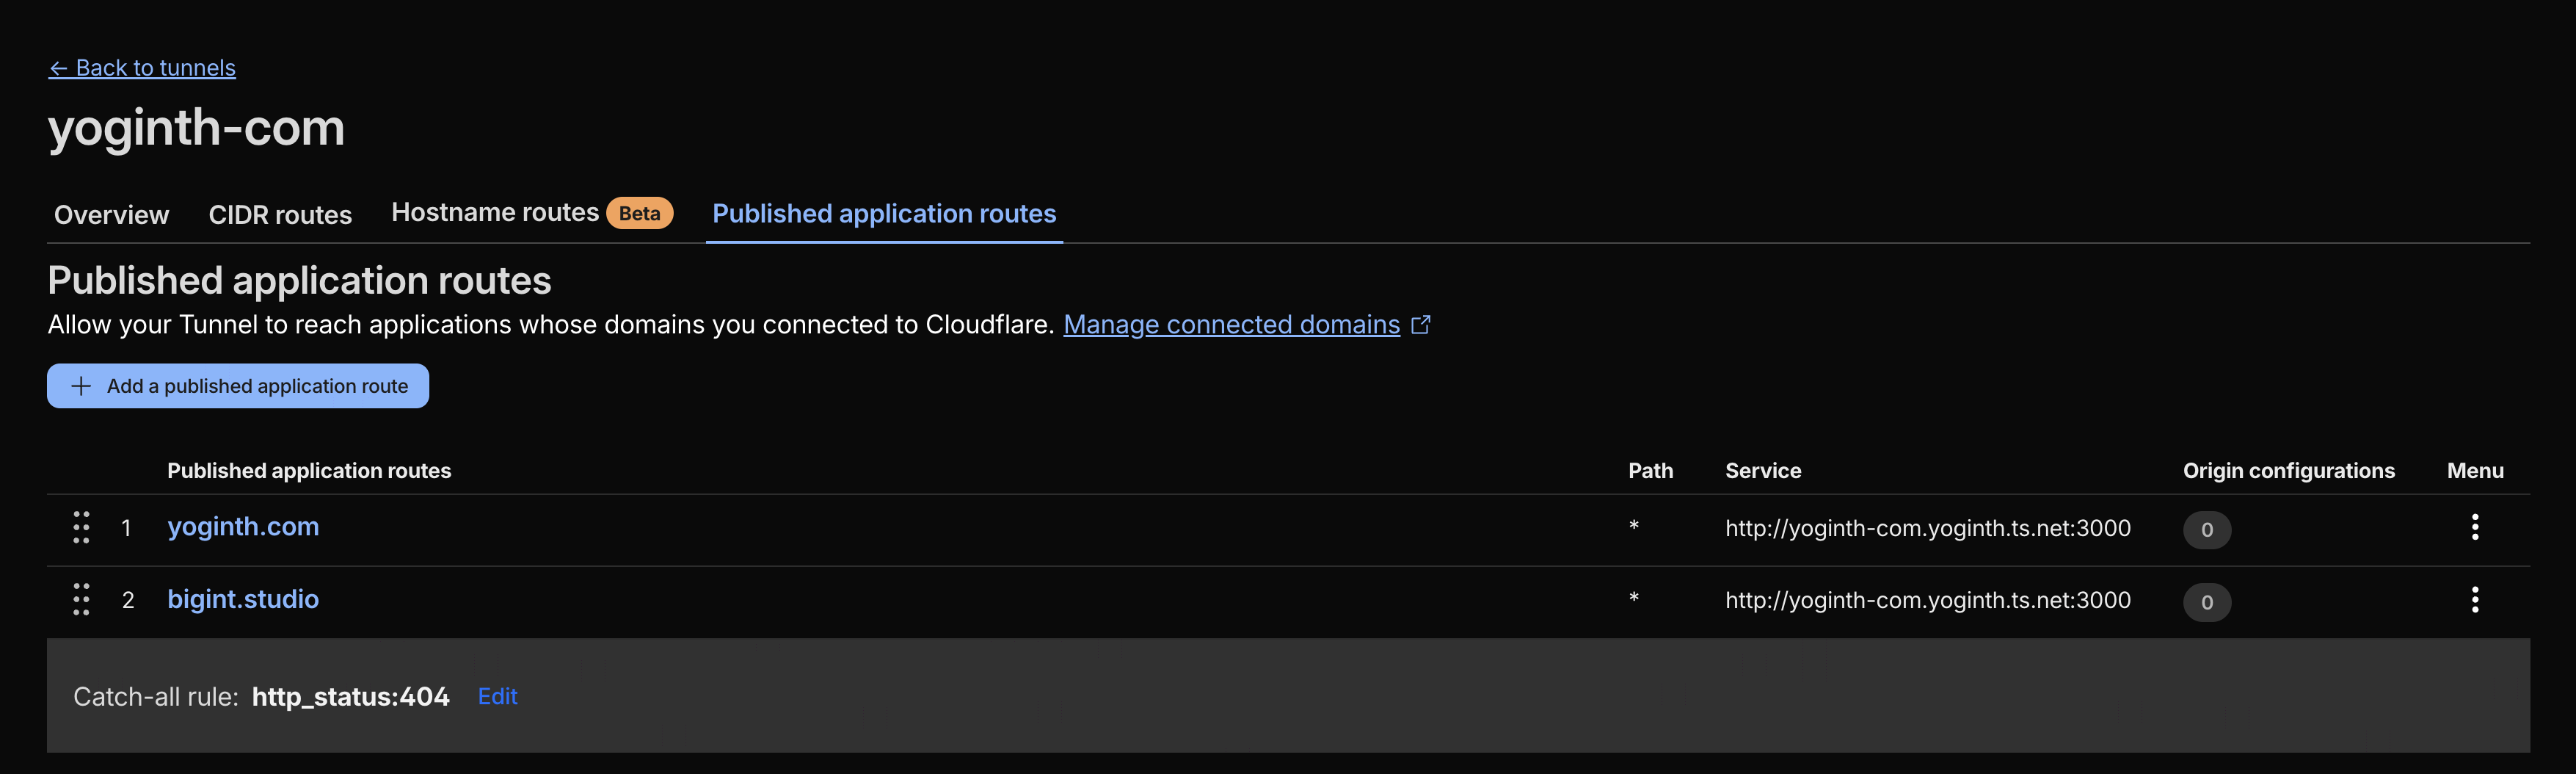The height and width of the screenshot is (774, 2576).
Task: Go to the Hostname routes tab
Action: [495, 213]
